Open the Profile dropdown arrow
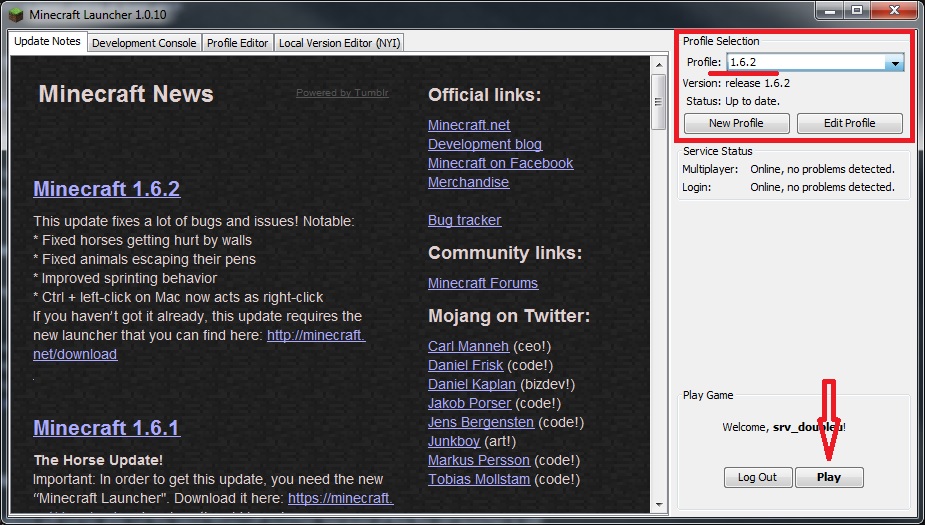The image size is (925, 525). (x=895, y=62)
